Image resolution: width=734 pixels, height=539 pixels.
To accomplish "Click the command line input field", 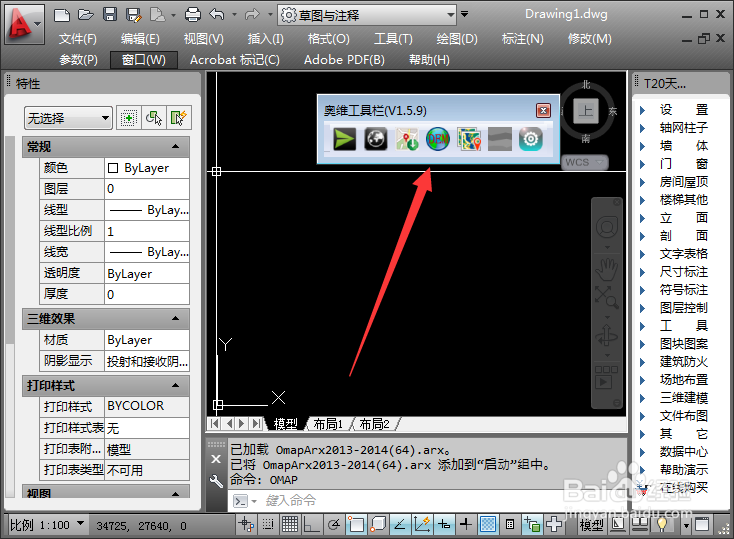I will pyautogui.click(x=426, y=501).
